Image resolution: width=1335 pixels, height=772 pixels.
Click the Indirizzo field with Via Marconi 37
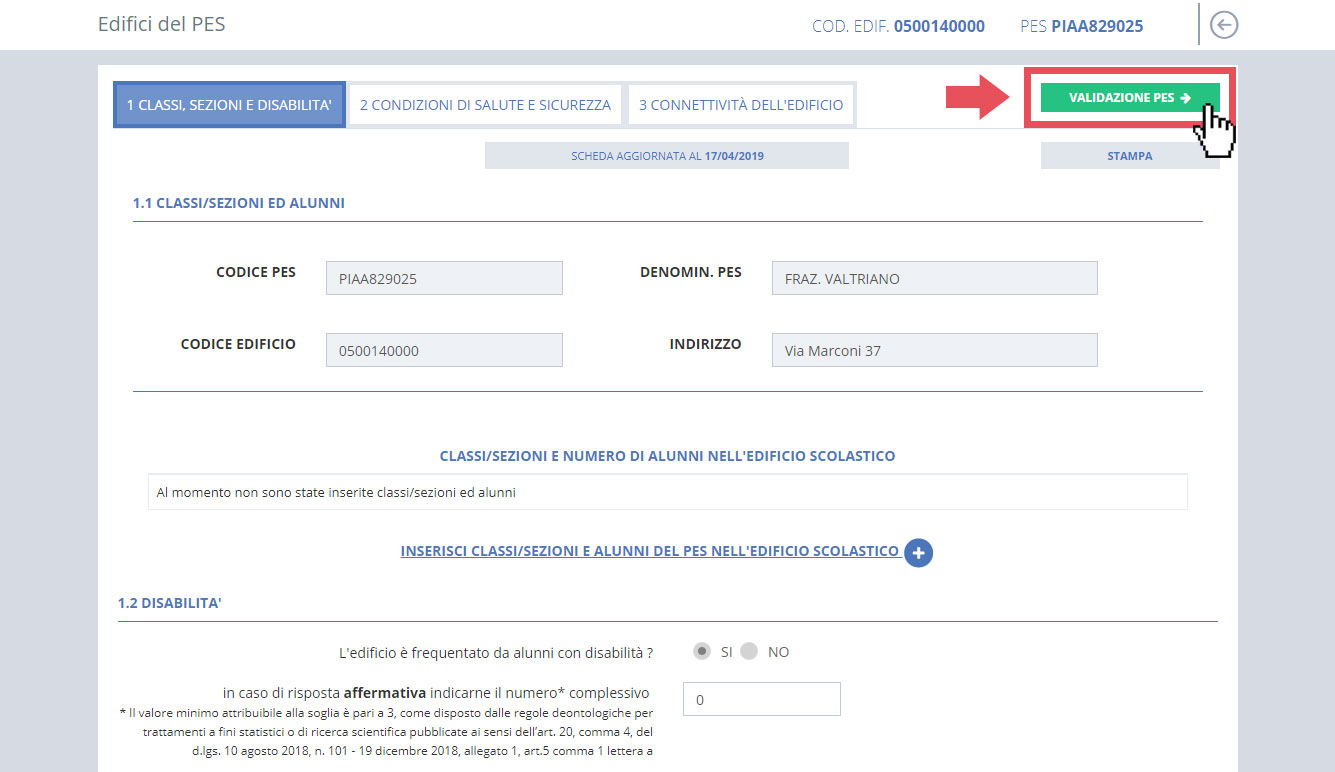[934, 351]
